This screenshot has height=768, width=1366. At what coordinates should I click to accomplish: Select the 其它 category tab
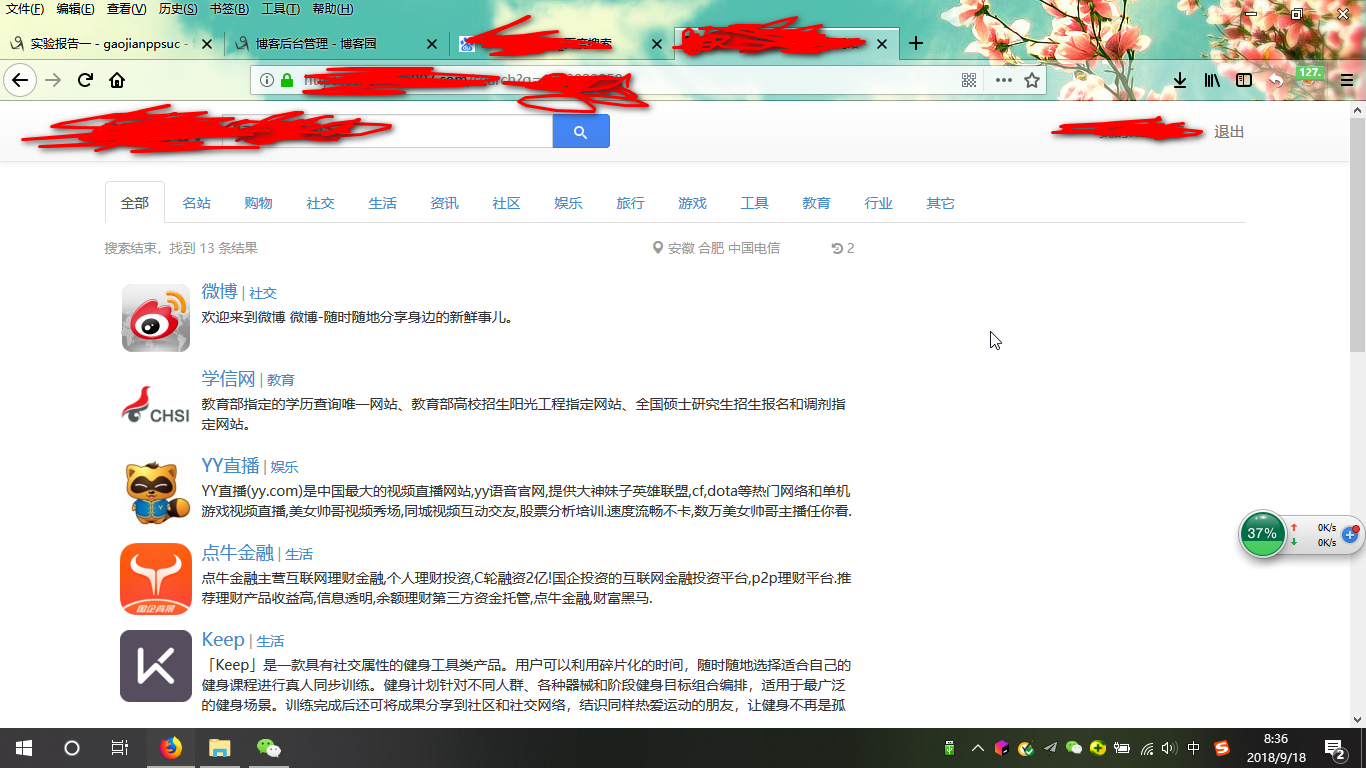(940, 203)
